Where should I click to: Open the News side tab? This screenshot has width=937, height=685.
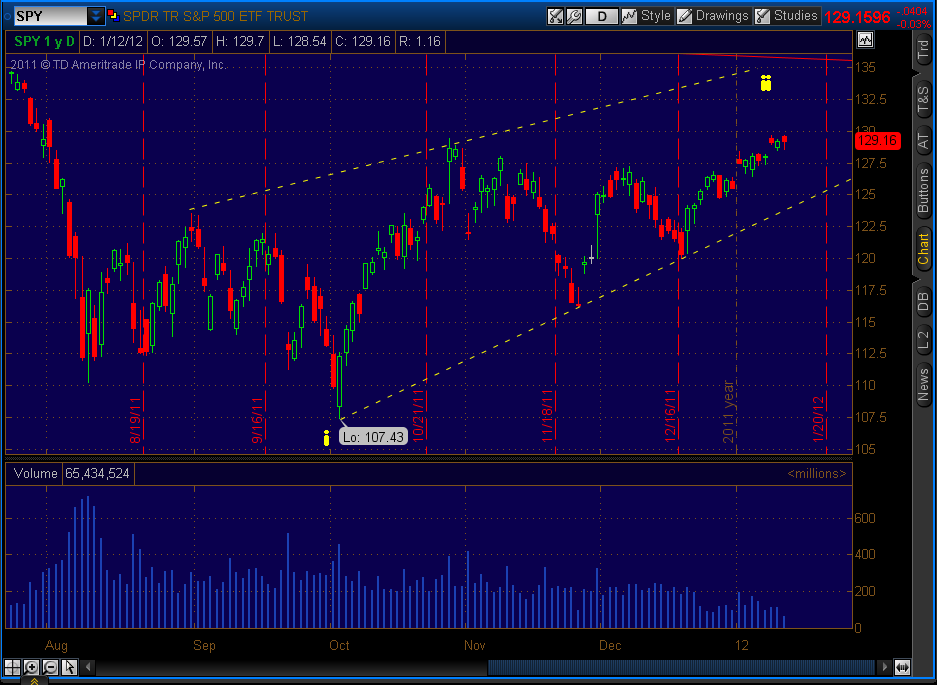point(923,384)
